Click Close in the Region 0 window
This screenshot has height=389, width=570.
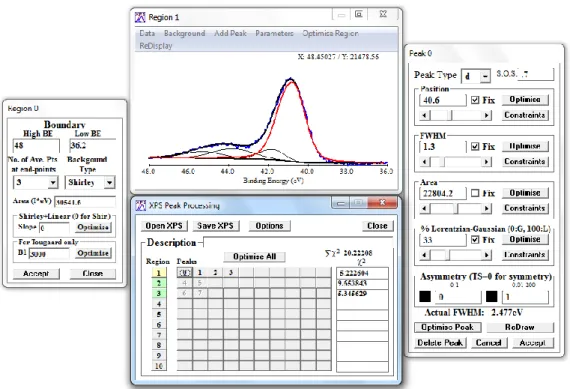coord(92,273)
